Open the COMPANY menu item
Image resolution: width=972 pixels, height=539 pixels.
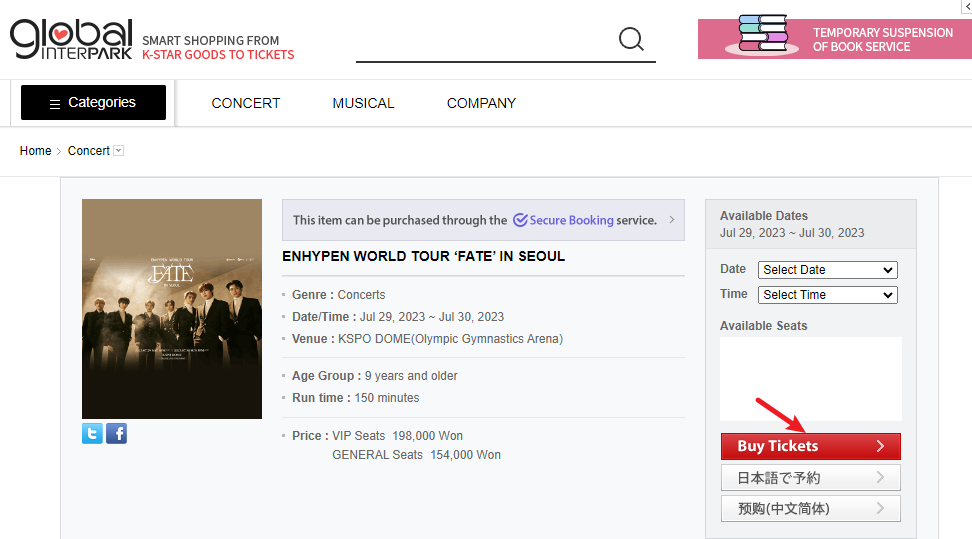(481, 103)
